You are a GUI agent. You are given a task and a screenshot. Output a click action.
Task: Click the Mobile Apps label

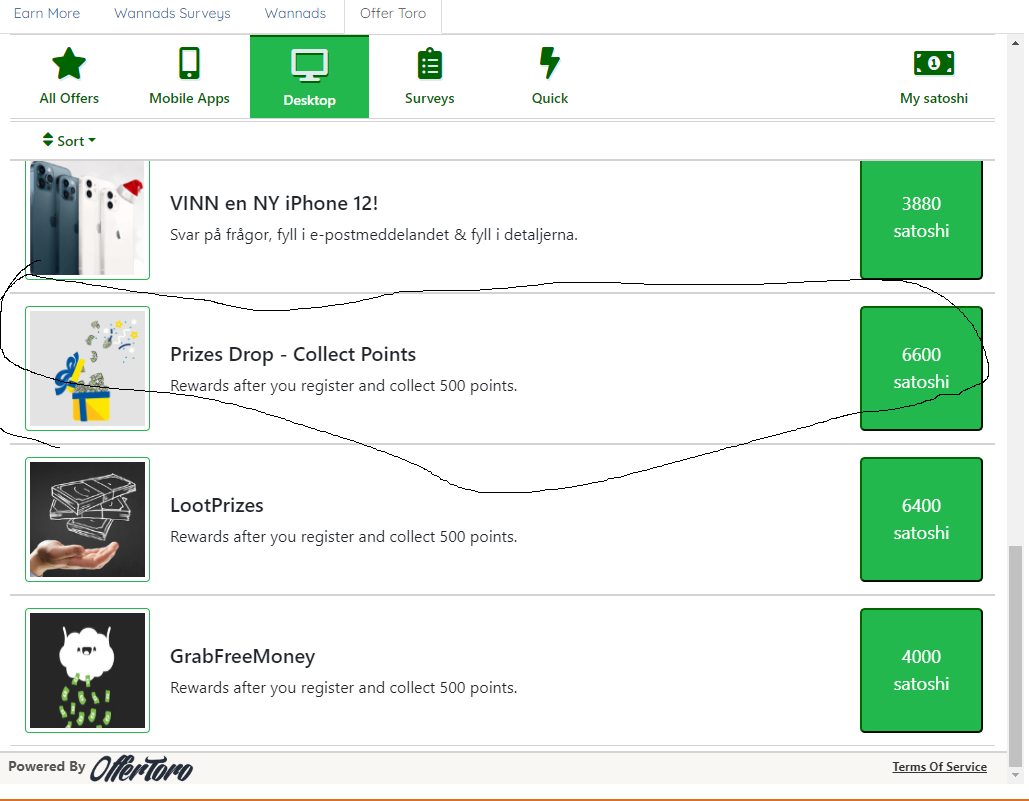click(189, 98)
